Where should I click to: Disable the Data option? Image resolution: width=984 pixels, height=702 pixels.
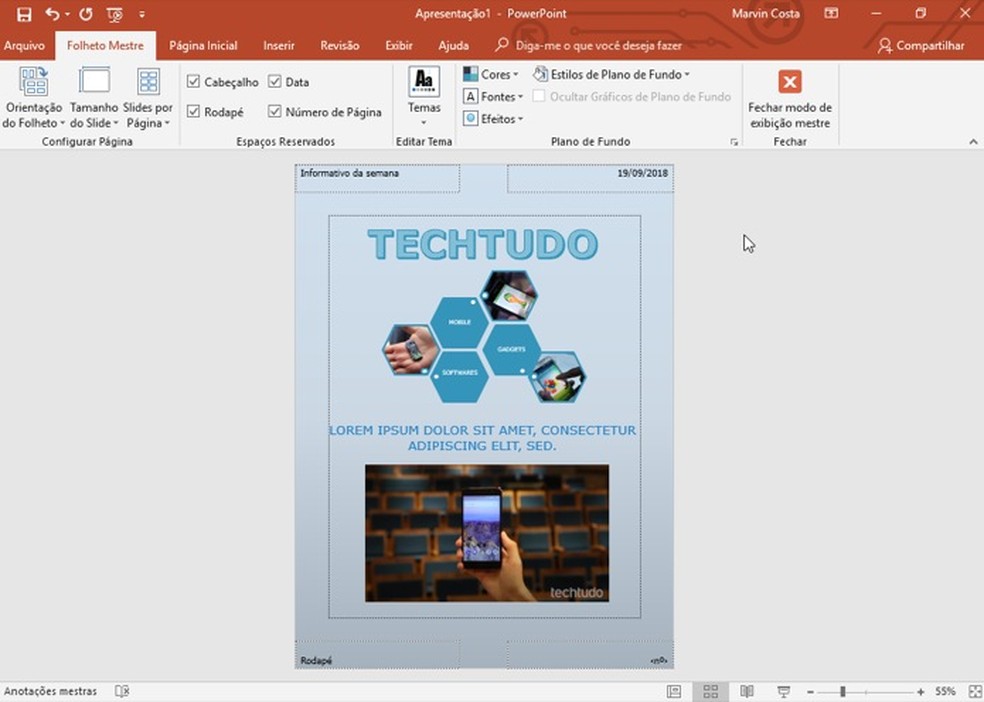pyautogui.click(x=274, y=82)
